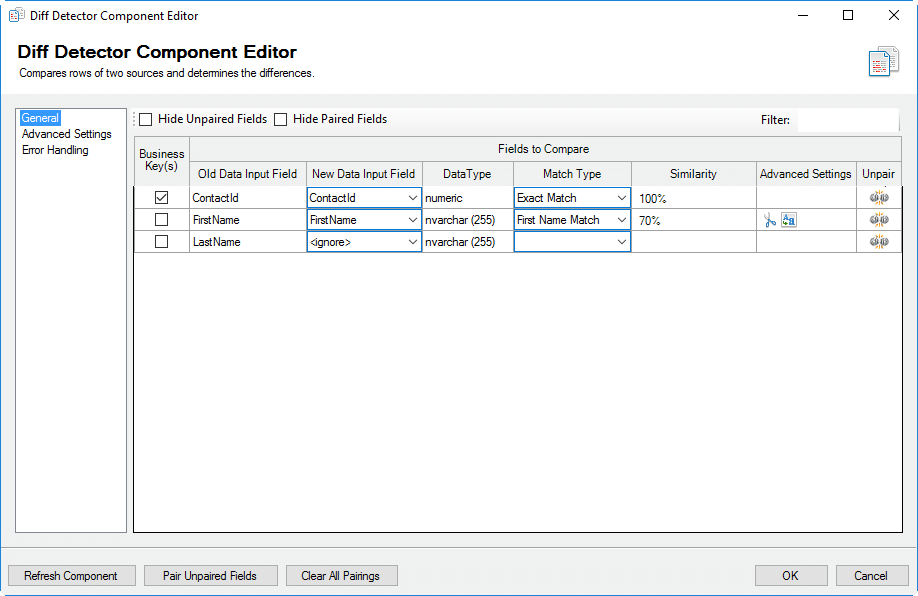Unpair the ContactId field pairing icon
The height and width of the screenshot is (596, 918).
coord(879,197)
